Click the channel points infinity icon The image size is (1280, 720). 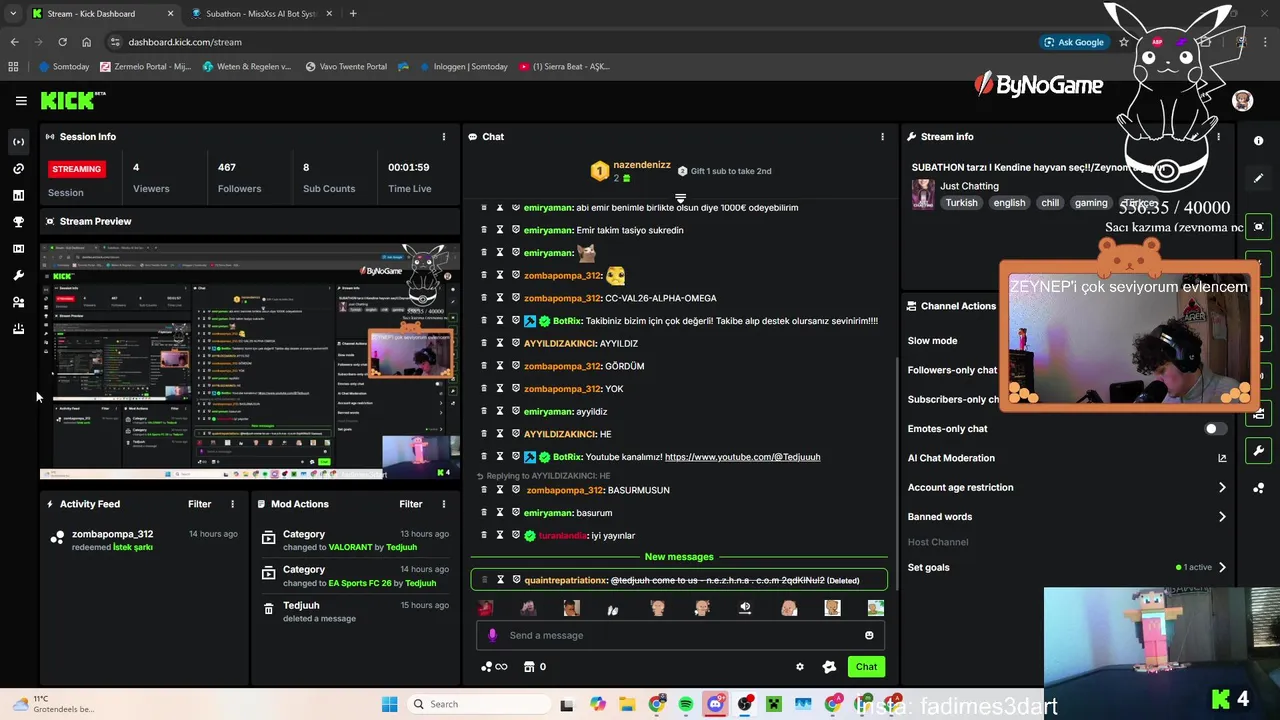coord(494,667)
